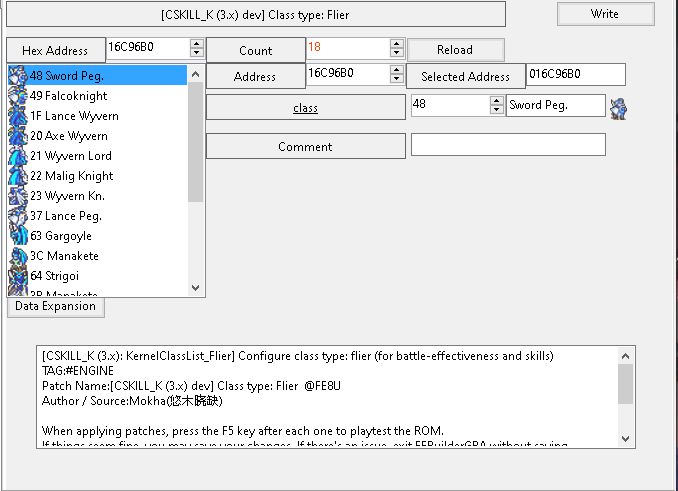Click the Write button
Screen dimensions: 678x491
point(605,14)
